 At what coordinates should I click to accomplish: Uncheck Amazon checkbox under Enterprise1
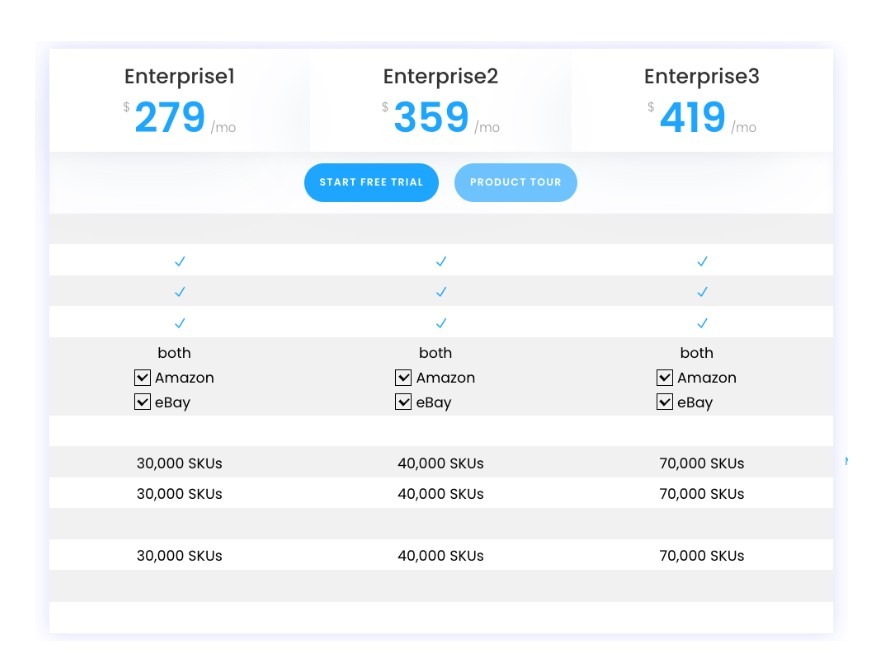tap(142, 377)
